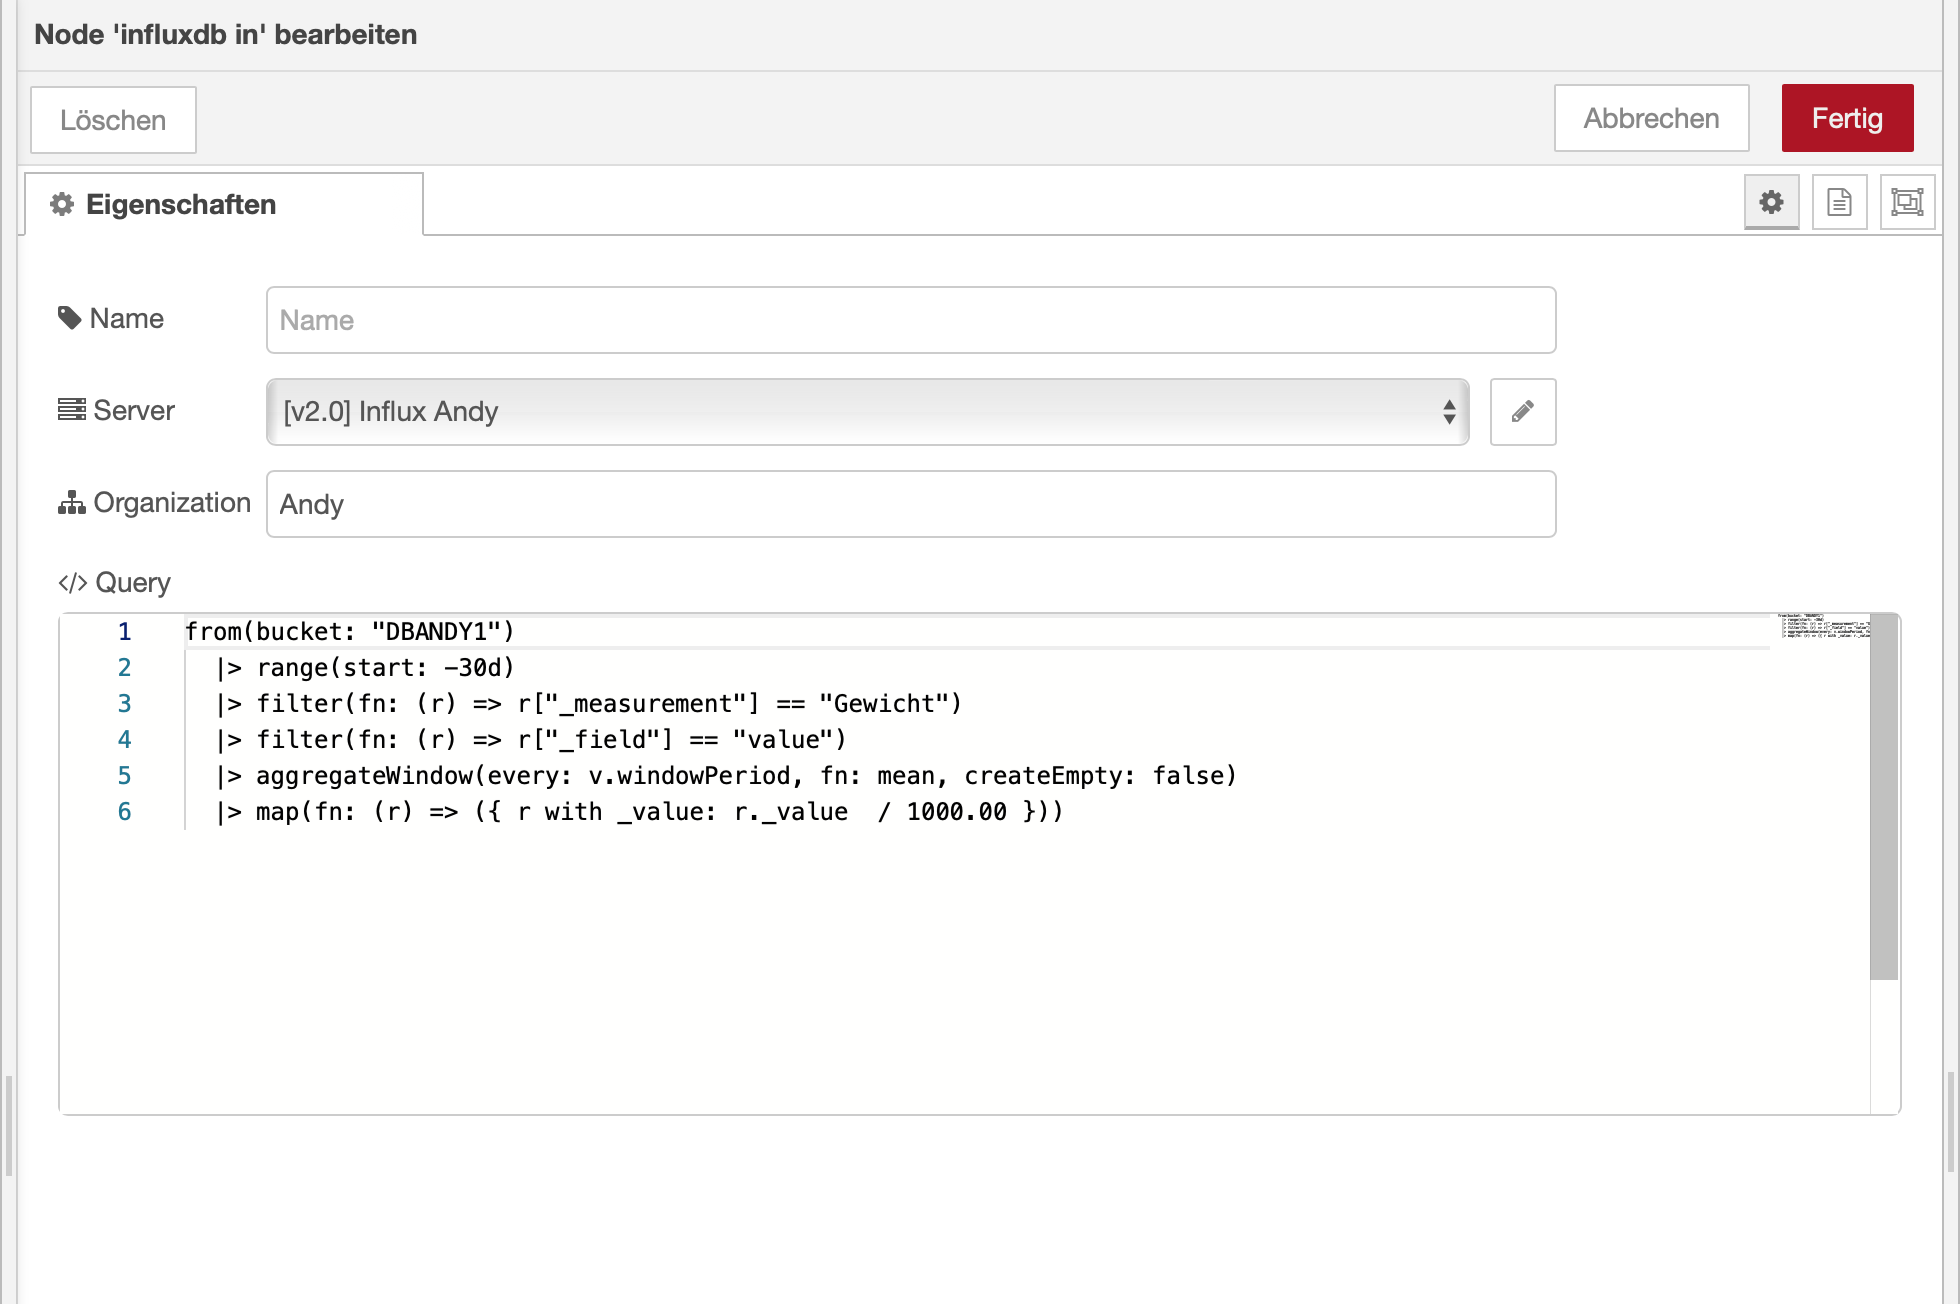
Task: Open node appearance settings icon
Action: click(1907, 202)
